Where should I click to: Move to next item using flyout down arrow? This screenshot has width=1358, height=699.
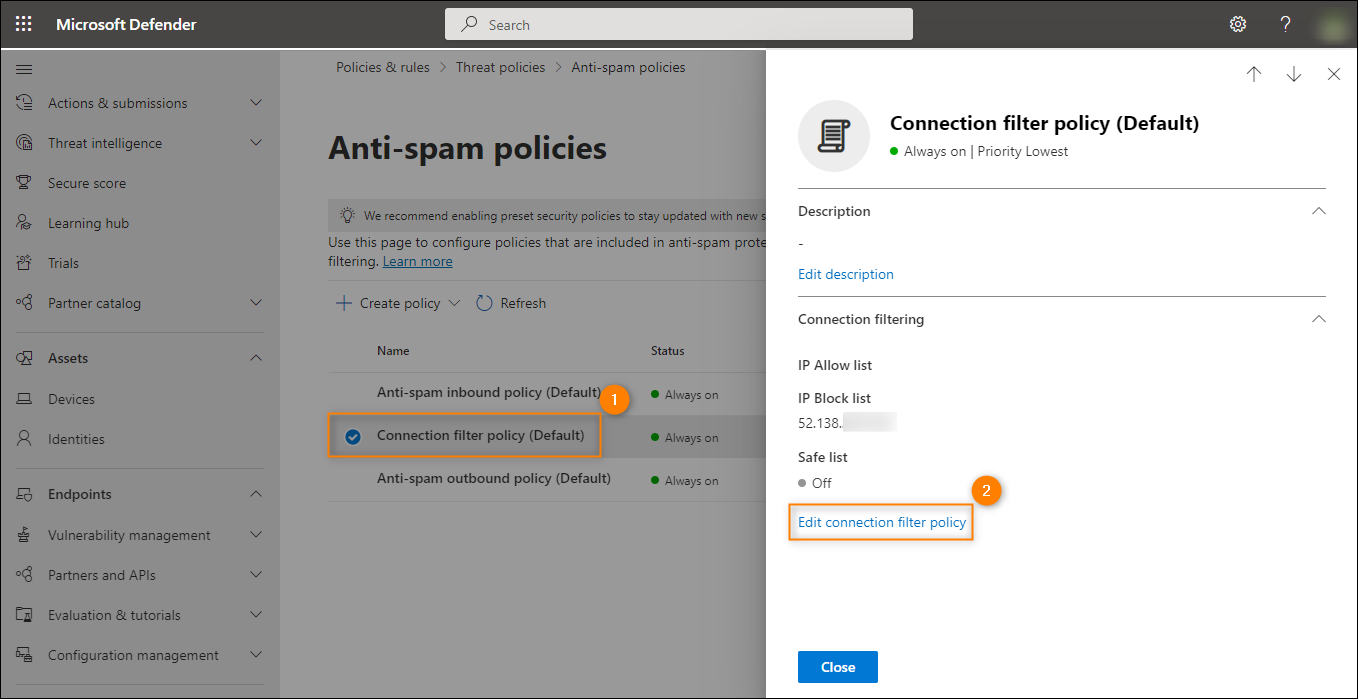[x=1294, y=73]
